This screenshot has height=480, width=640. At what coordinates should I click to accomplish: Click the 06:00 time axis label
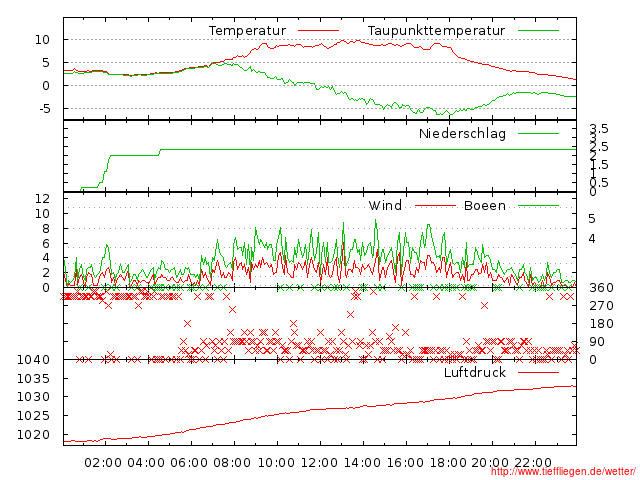click(x=189, y=463)
